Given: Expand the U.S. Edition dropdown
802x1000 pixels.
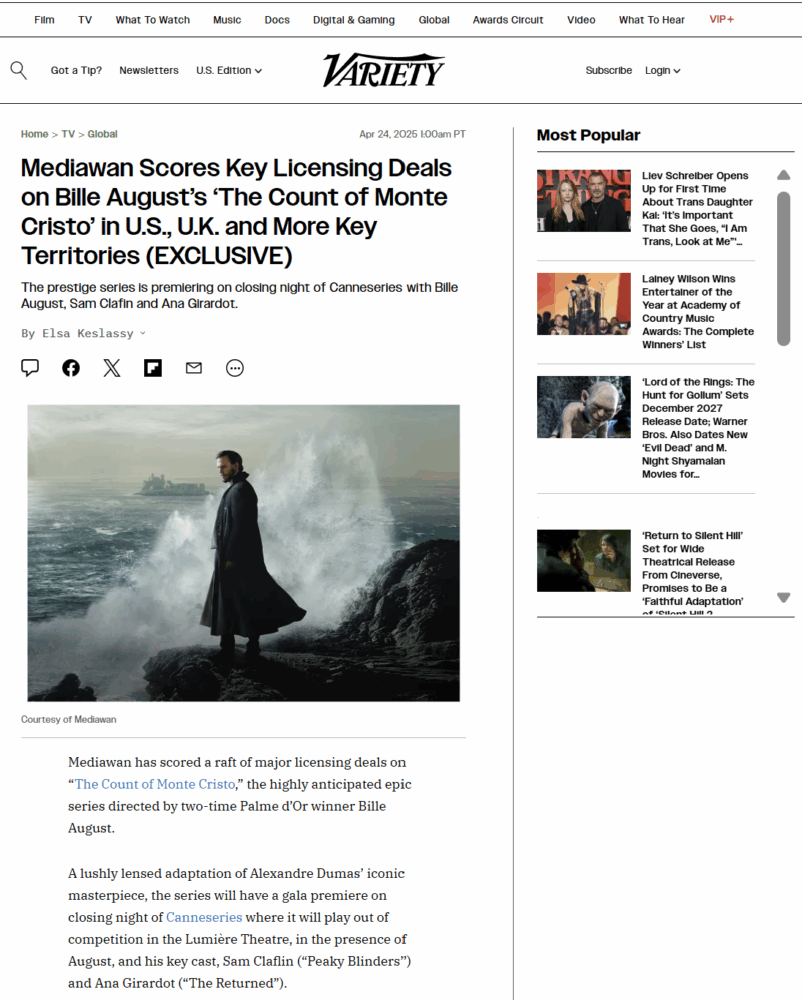Looking at the screenshot, I should click(x=229, y=70).
